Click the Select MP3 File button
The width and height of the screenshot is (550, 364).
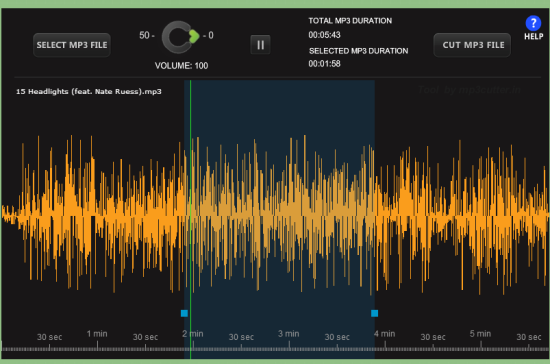coord(72,45)
